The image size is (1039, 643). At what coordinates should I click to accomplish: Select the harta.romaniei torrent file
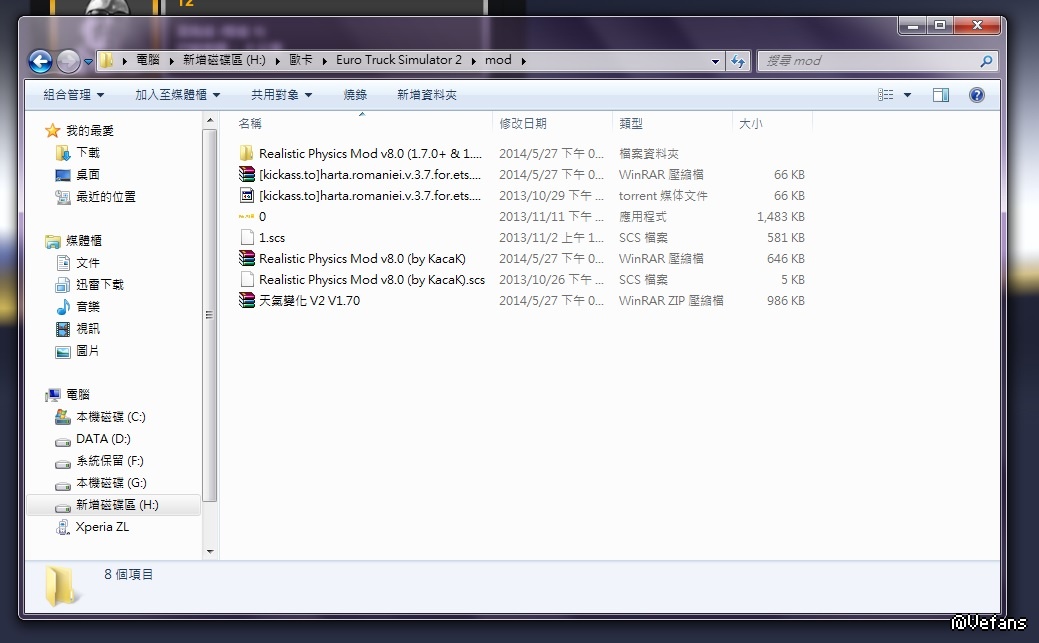tap(369, 195)
